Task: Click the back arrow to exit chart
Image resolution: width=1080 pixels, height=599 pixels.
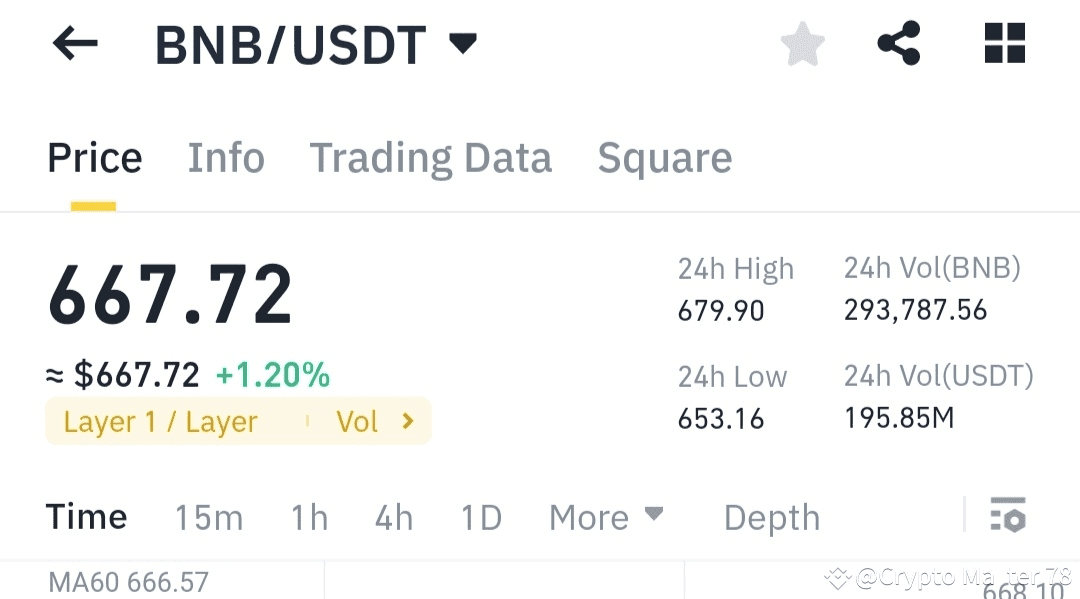Action: (75, 44)
